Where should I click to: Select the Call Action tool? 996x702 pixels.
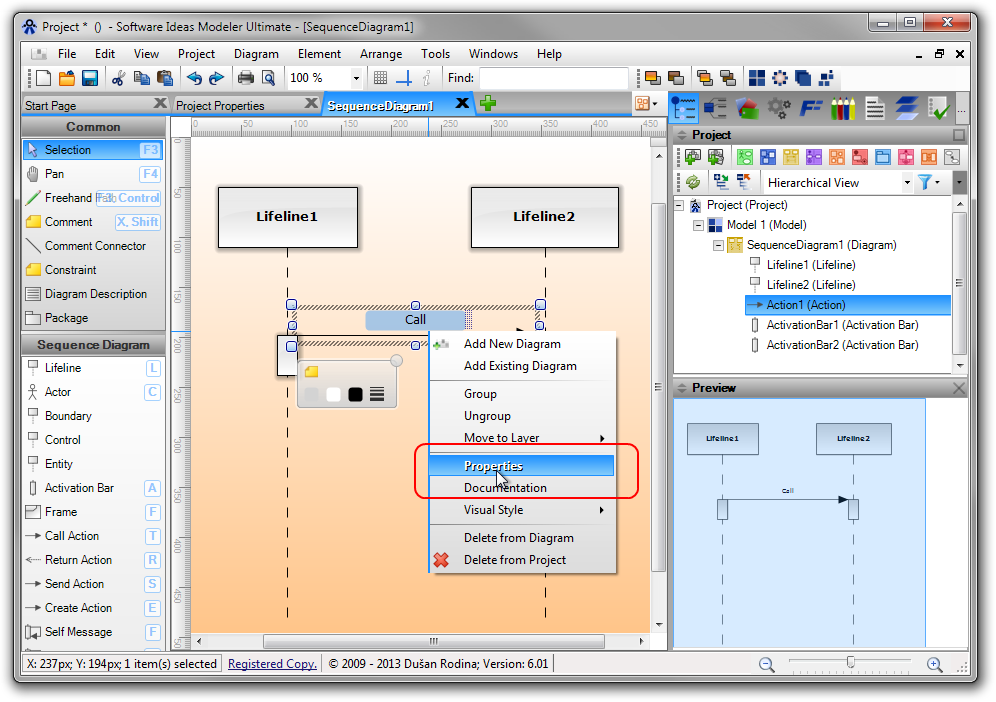tap(93, 536)
